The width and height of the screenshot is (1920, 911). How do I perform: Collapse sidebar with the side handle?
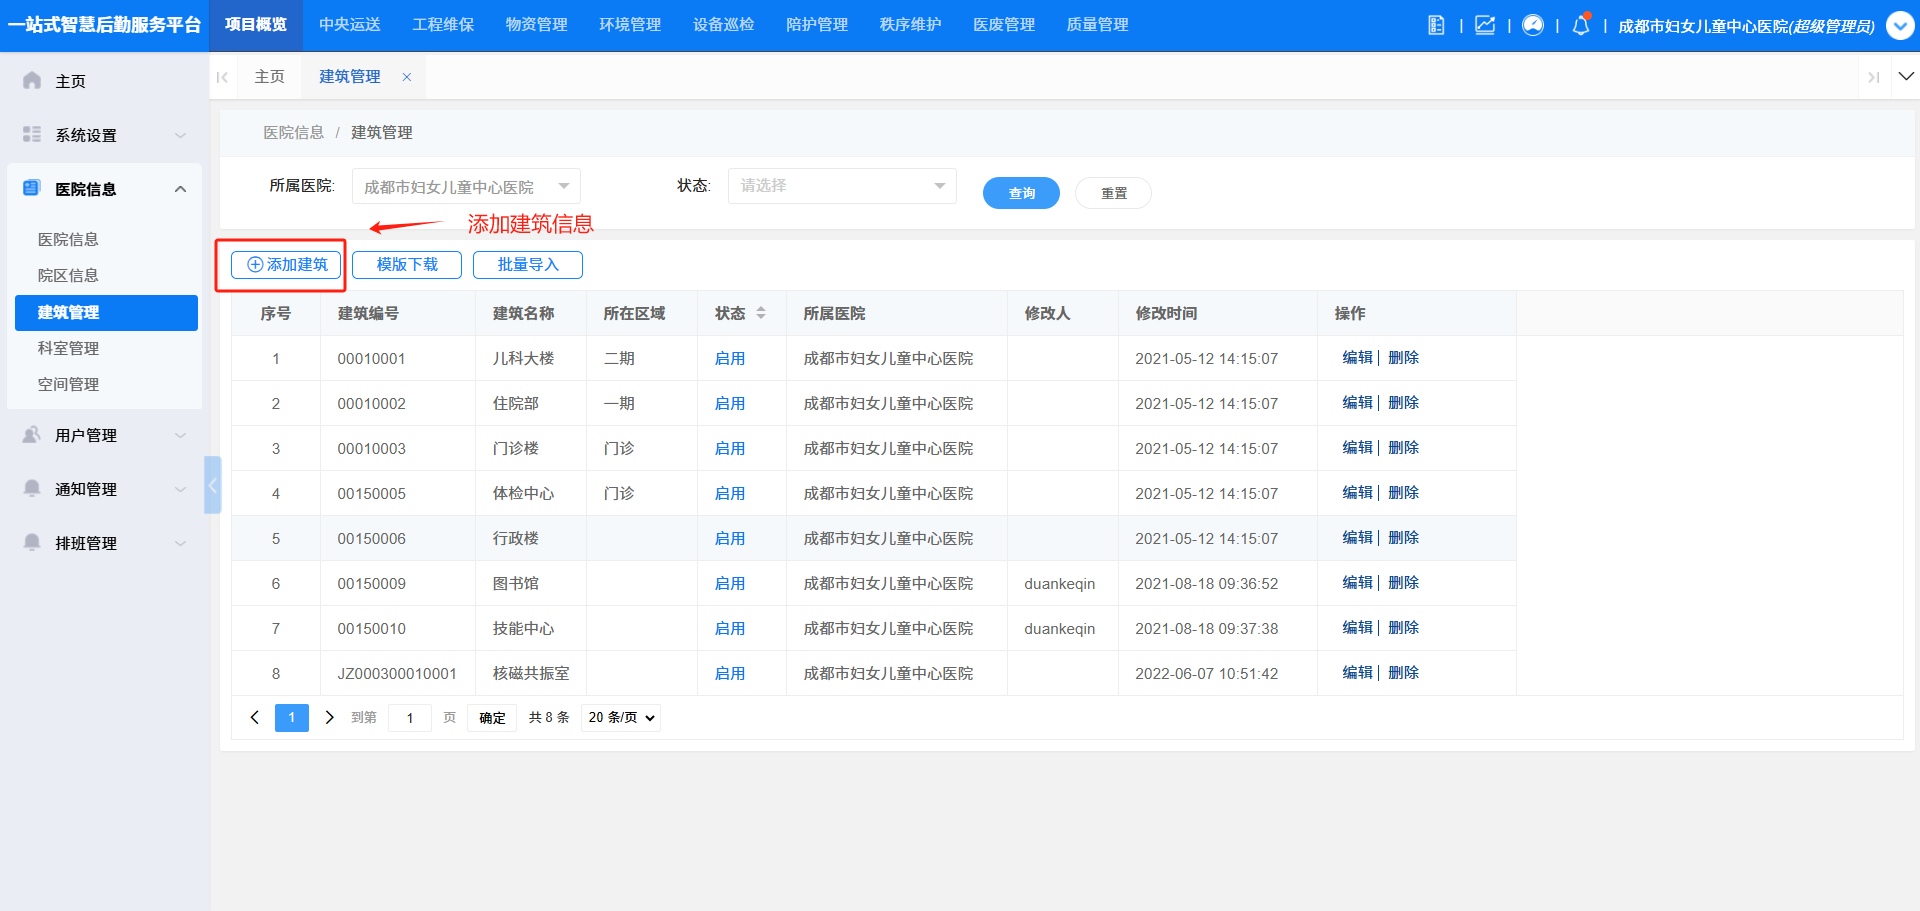212,485
